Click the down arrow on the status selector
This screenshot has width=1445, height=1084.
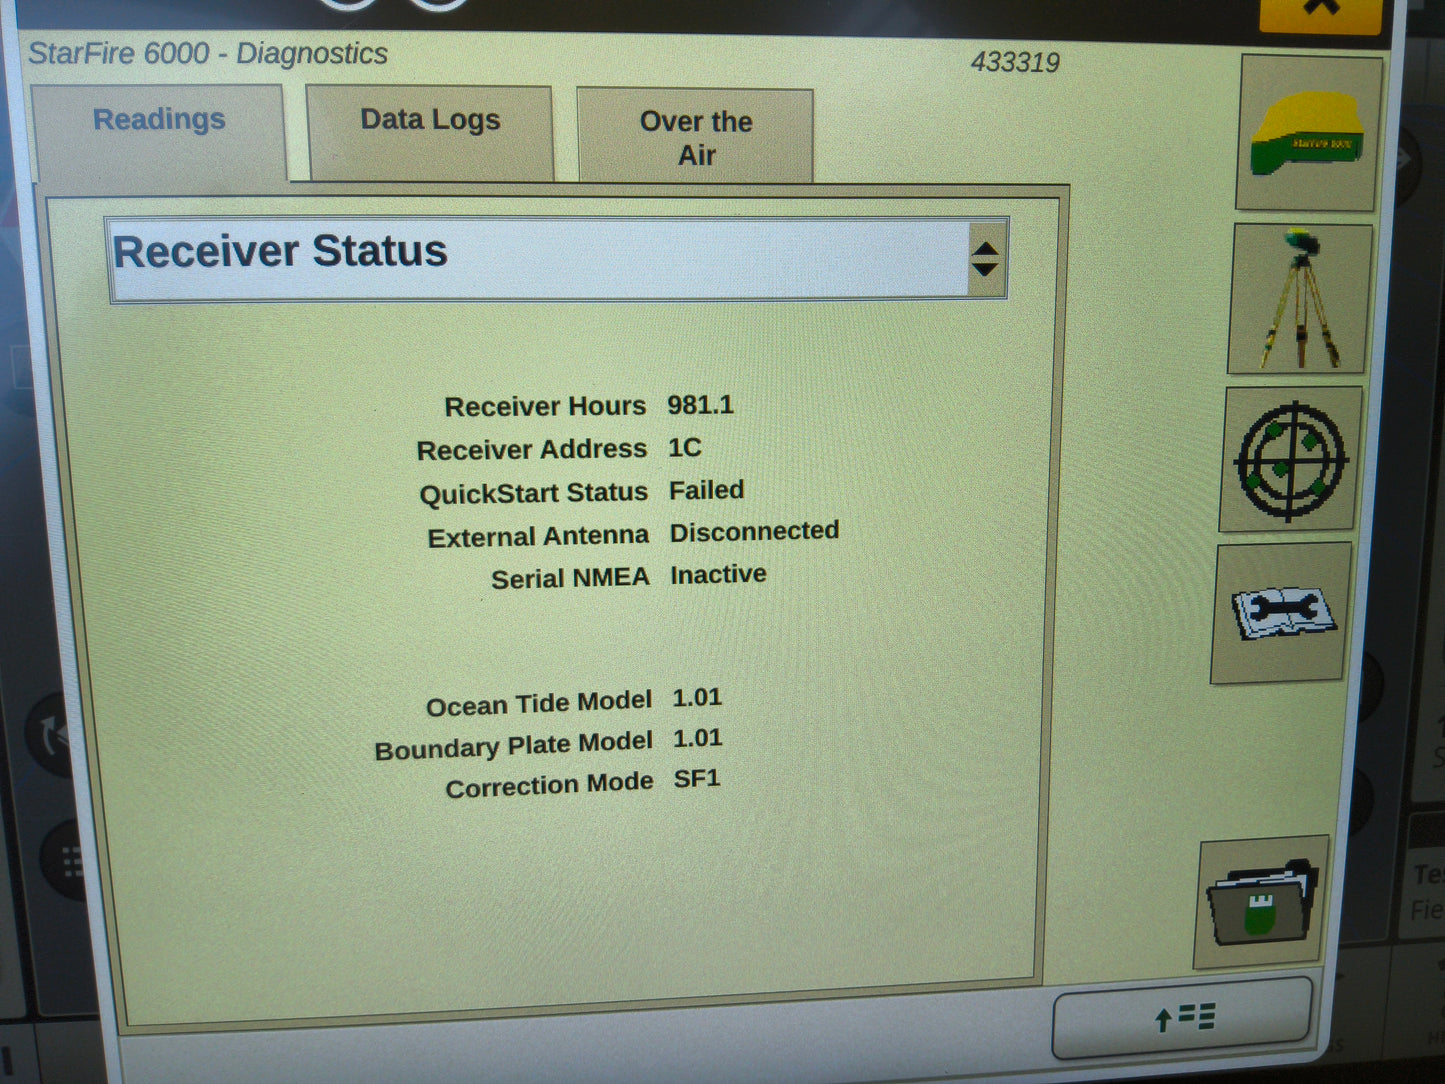click(987, 267)
